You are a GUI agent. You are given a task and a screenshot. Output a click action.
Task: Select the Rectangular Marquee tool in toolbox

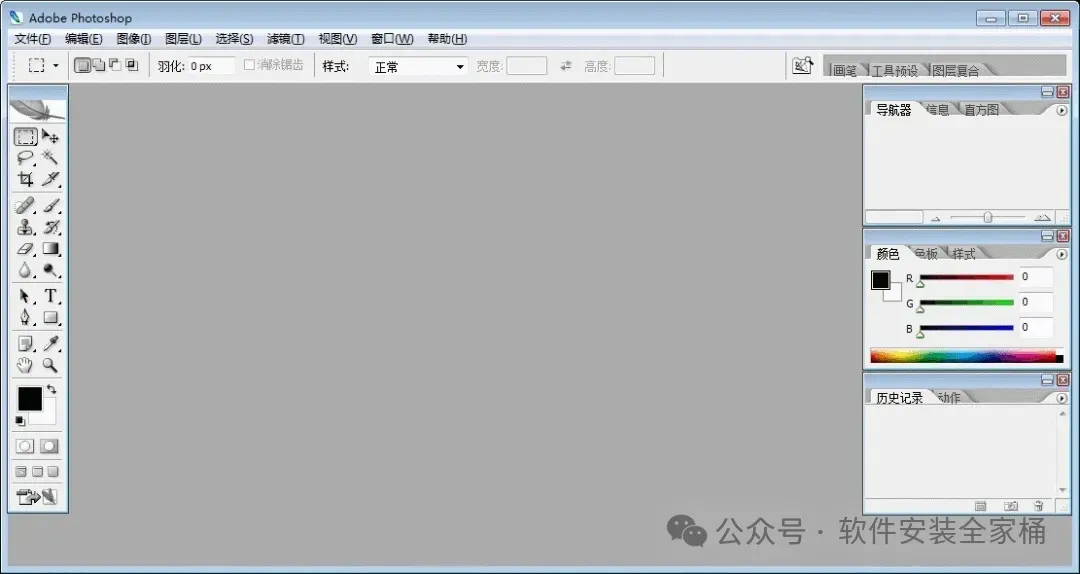[25, 136]
